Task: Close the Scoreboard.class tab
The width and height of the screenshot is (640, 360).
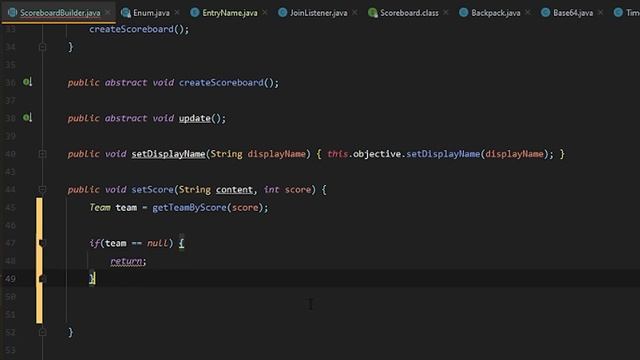Action: point(446,13)
